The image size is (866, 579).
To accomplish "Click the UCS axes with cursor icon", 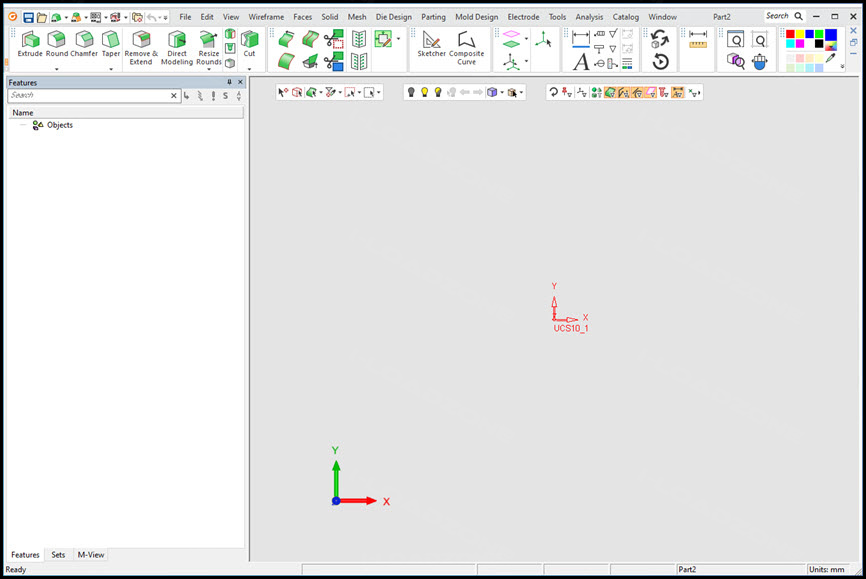I will pos(543,39).
